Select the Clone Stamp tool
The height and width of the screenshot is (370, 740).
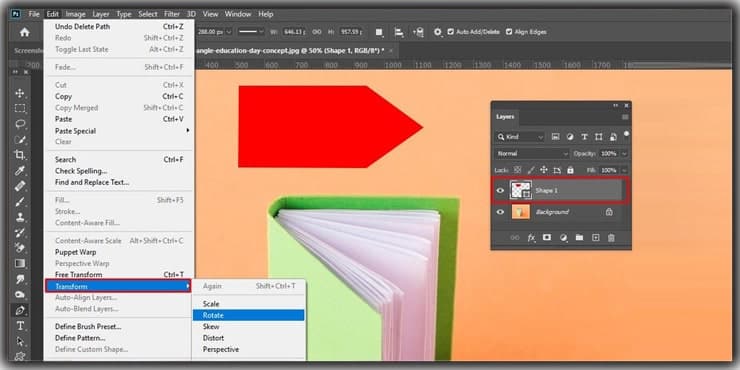tap(20, 217)
